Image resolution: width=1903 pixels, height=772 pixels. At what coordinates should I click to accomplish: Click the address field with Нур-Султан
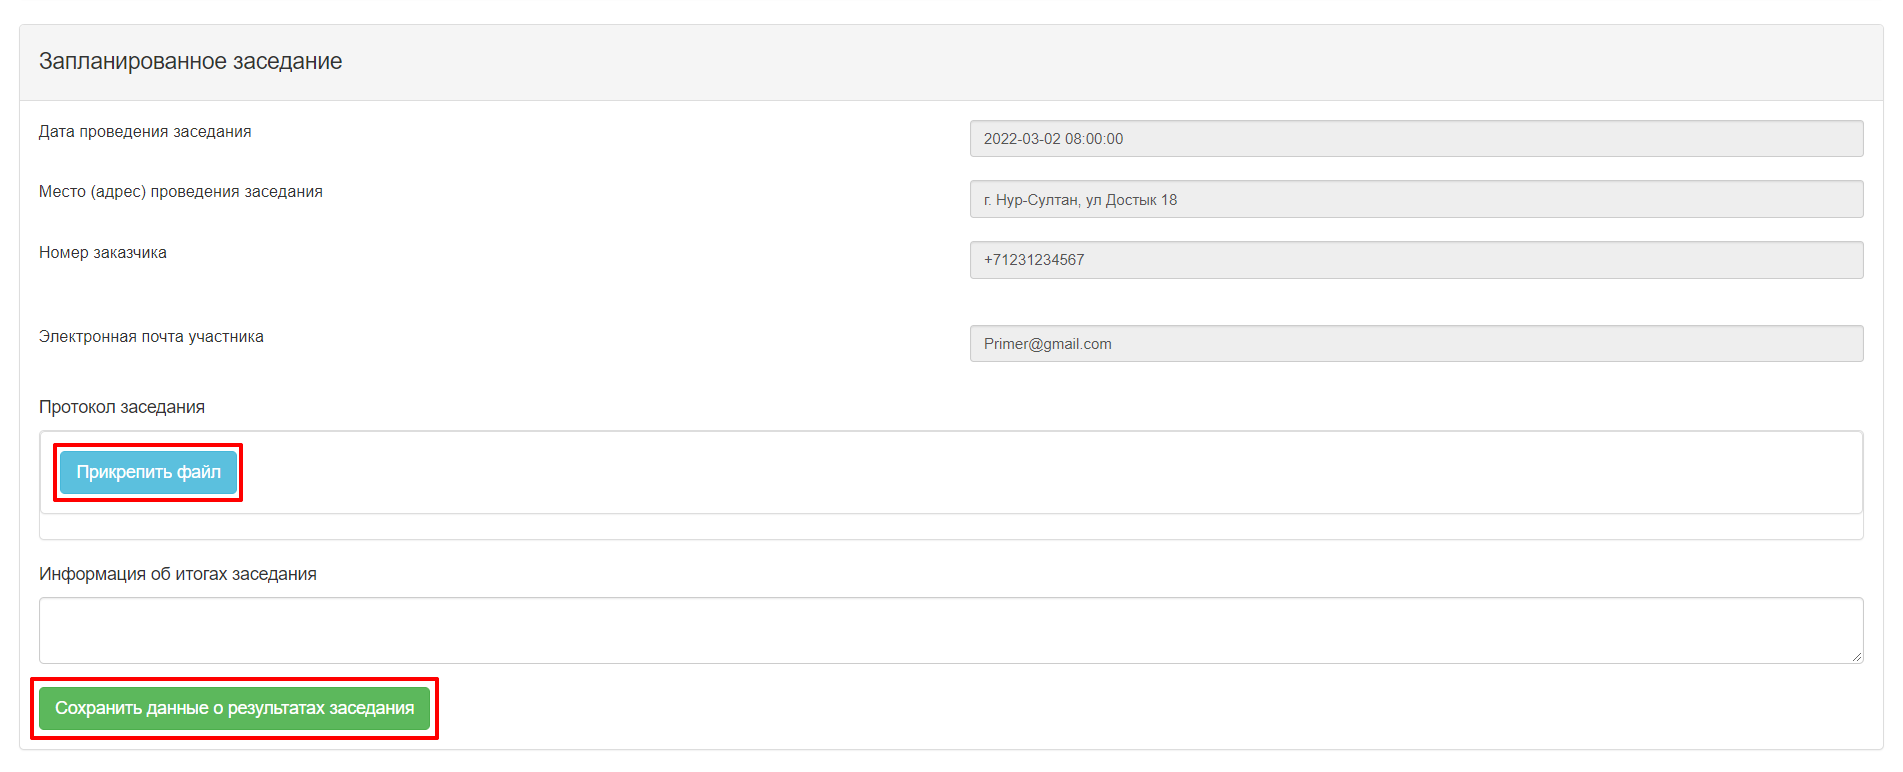(x=1416, y=199)
